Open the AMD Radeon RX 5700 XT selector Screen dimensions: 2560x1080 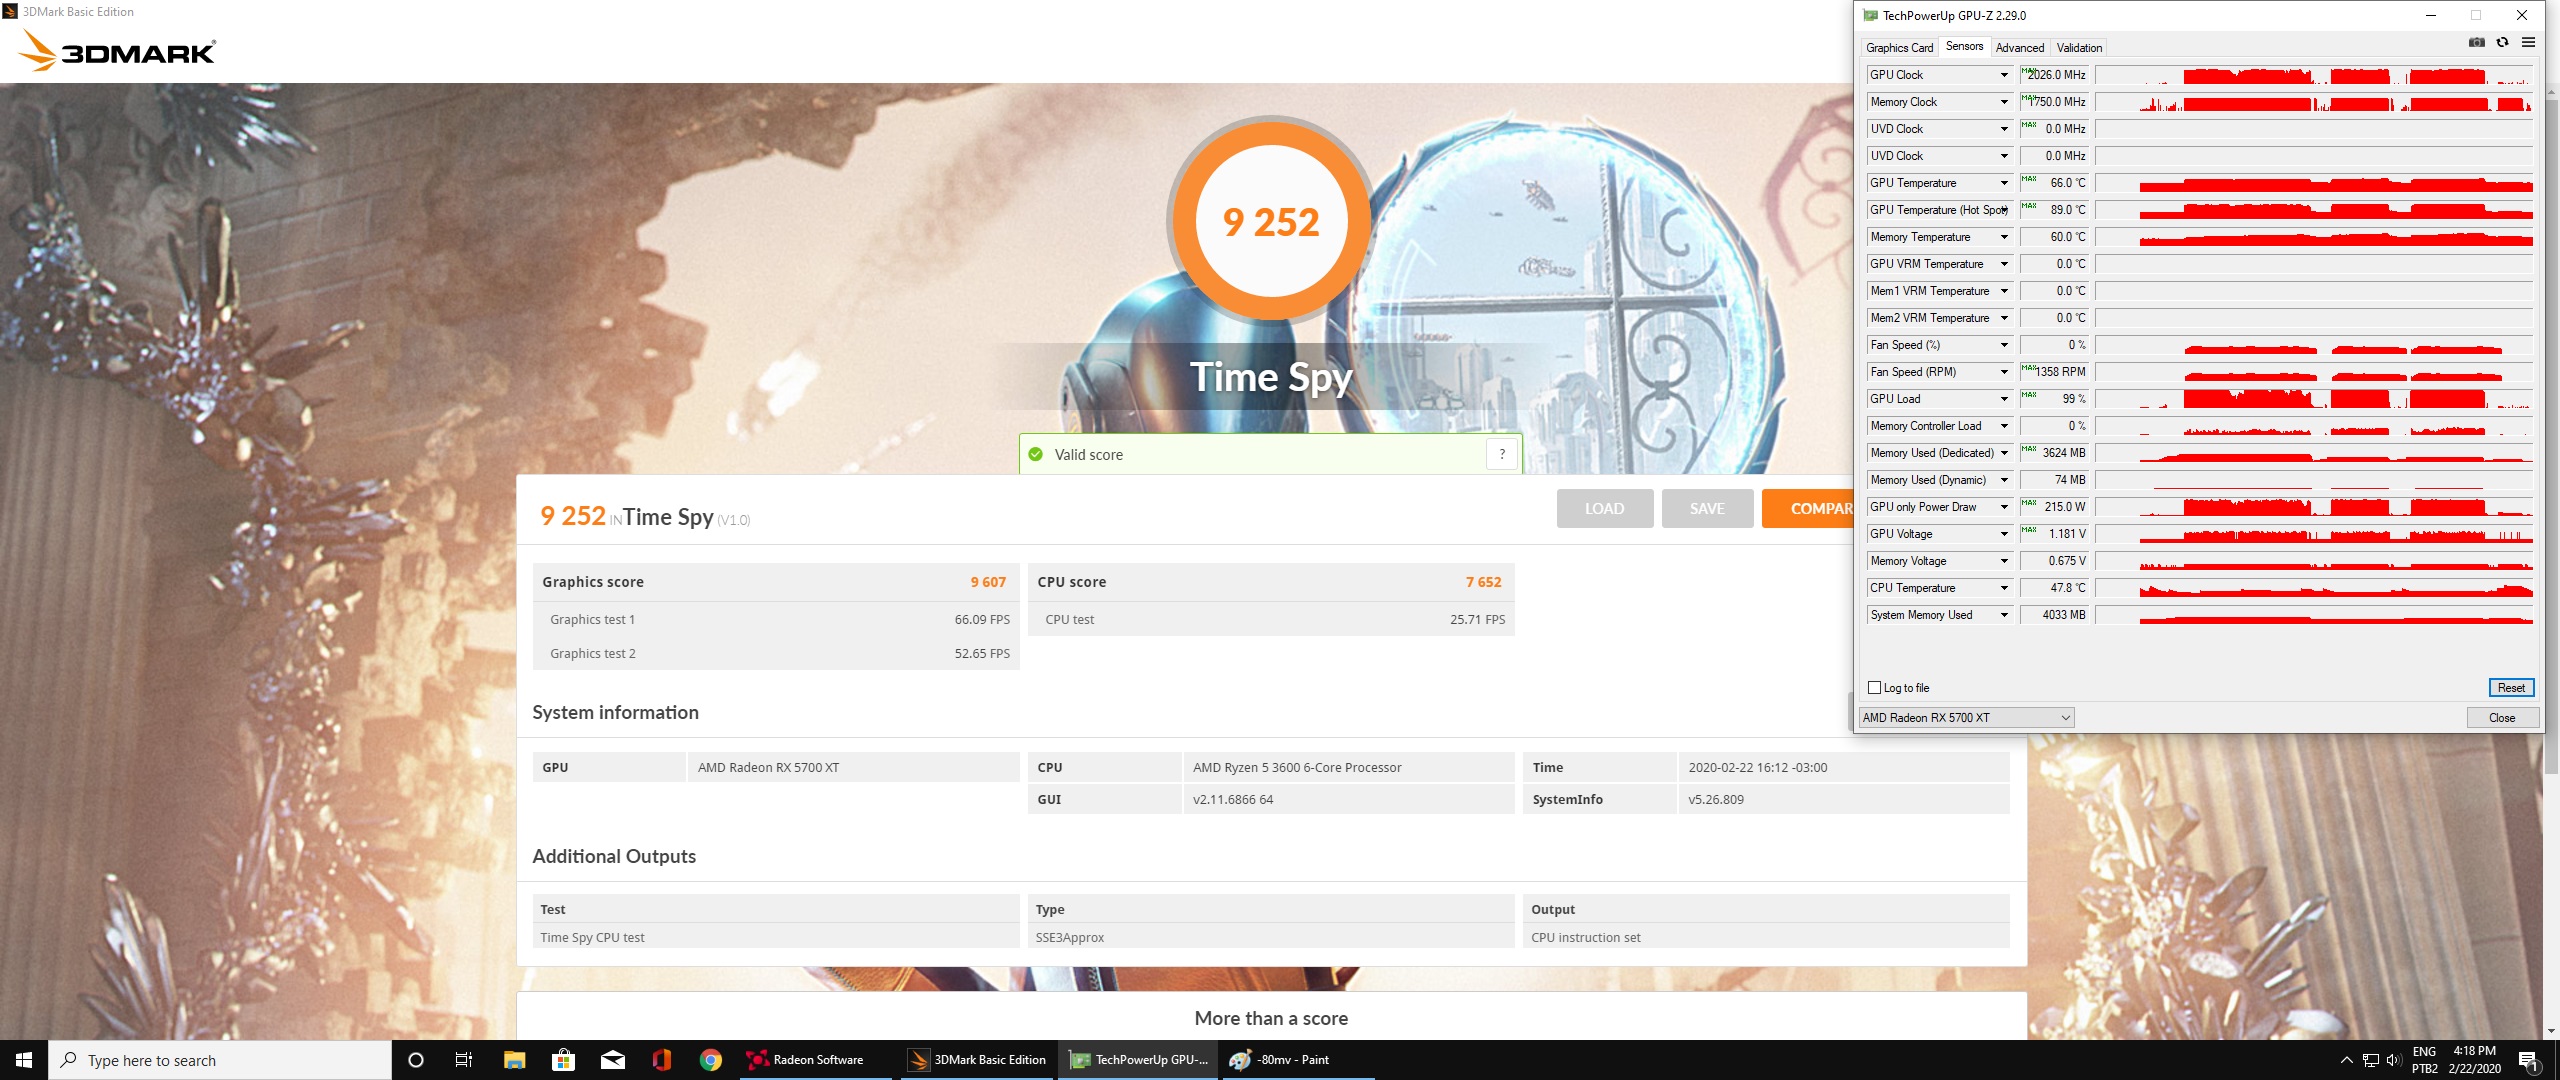click(1966, 718)
